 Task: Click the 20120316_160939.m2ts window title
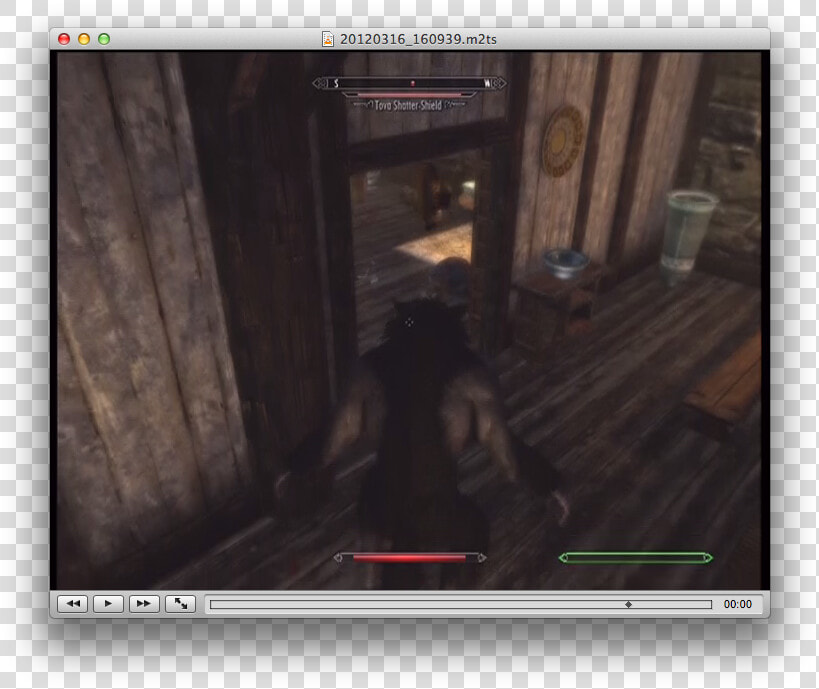pos(418,39)
